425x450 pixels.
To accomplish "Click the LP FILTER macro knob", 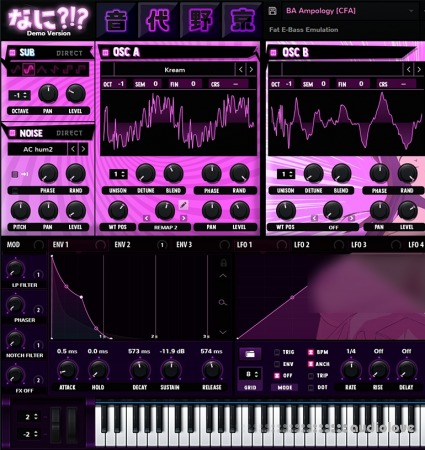I will click(x=15, y=269).
